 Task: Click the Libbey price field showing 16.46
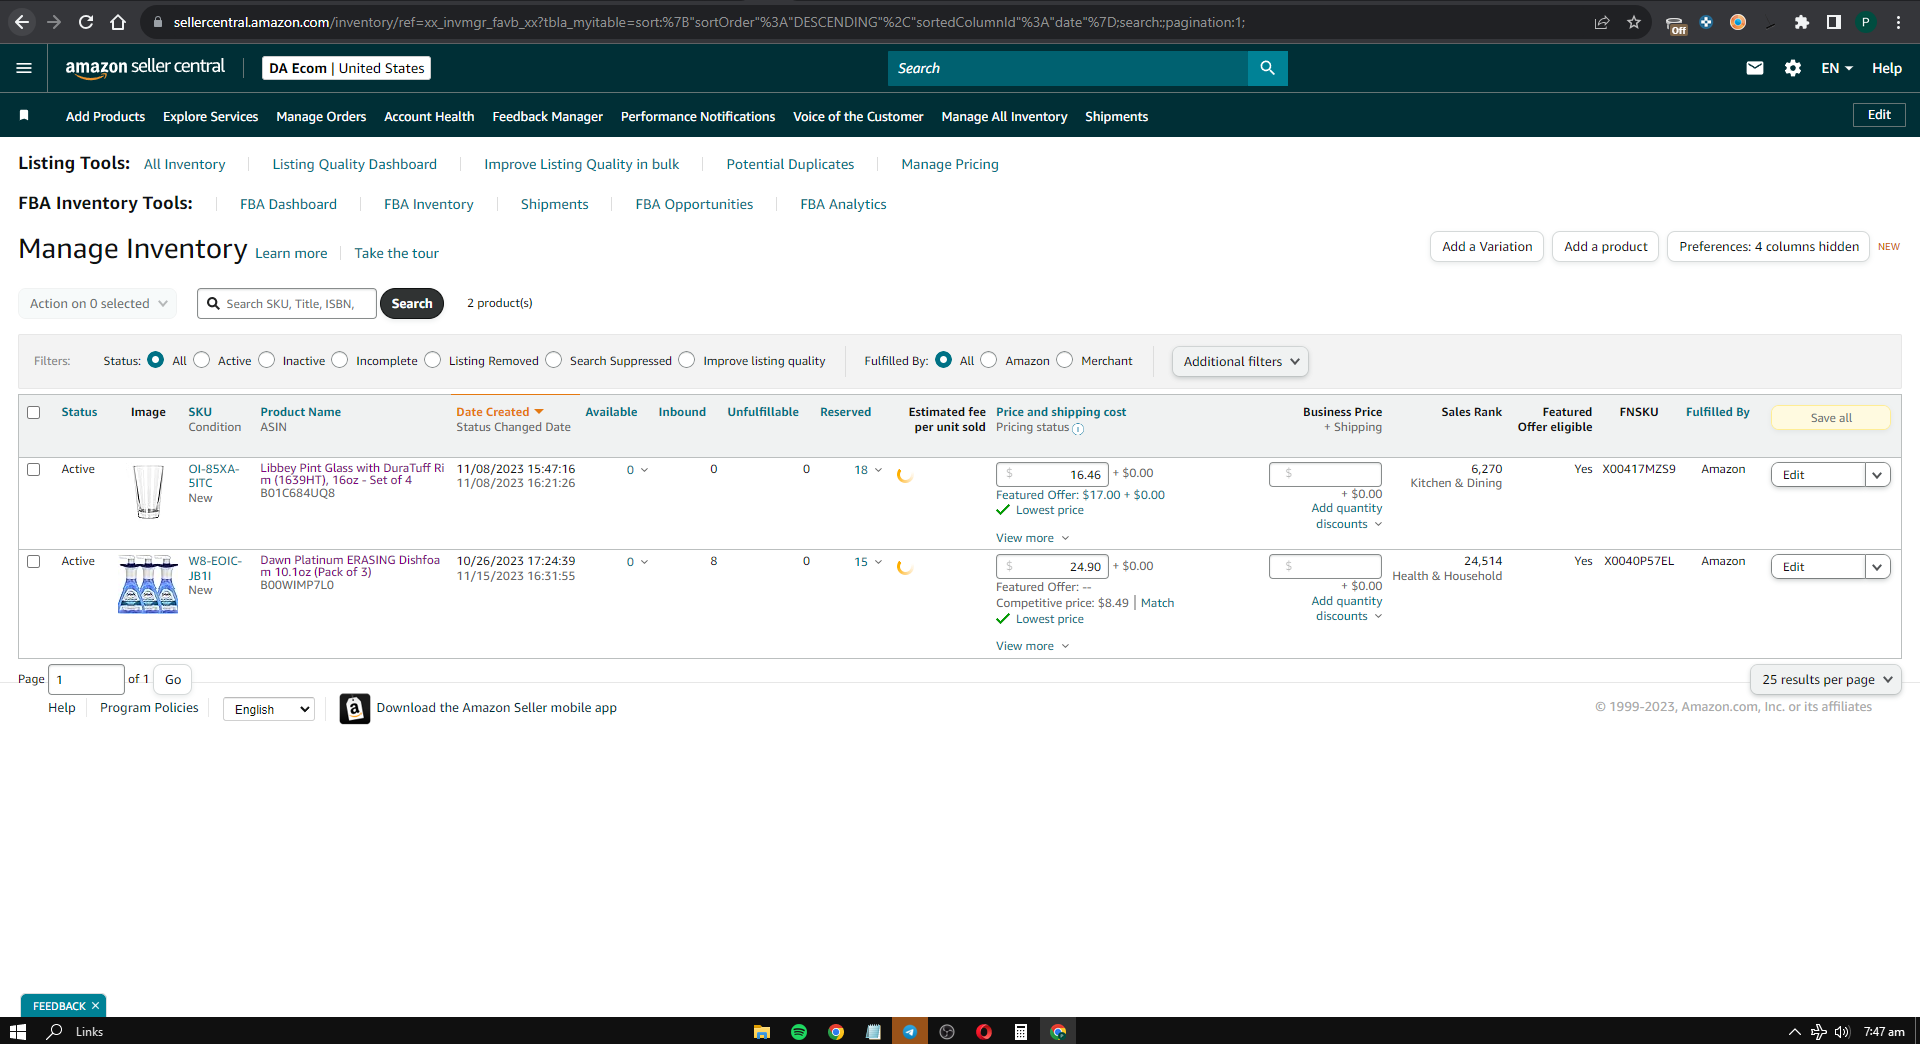1052,474
